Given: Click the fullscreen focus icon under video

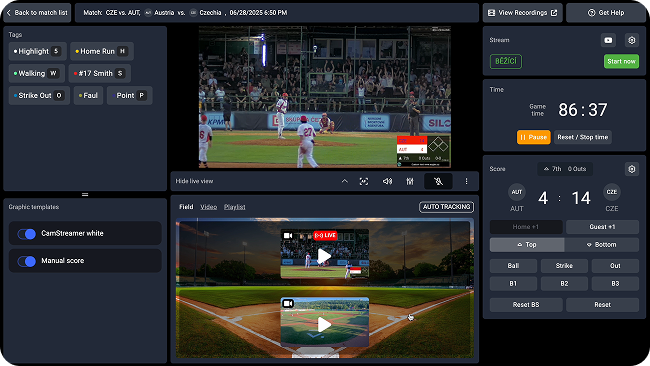Looking at the screenshot, I should 364,182.
